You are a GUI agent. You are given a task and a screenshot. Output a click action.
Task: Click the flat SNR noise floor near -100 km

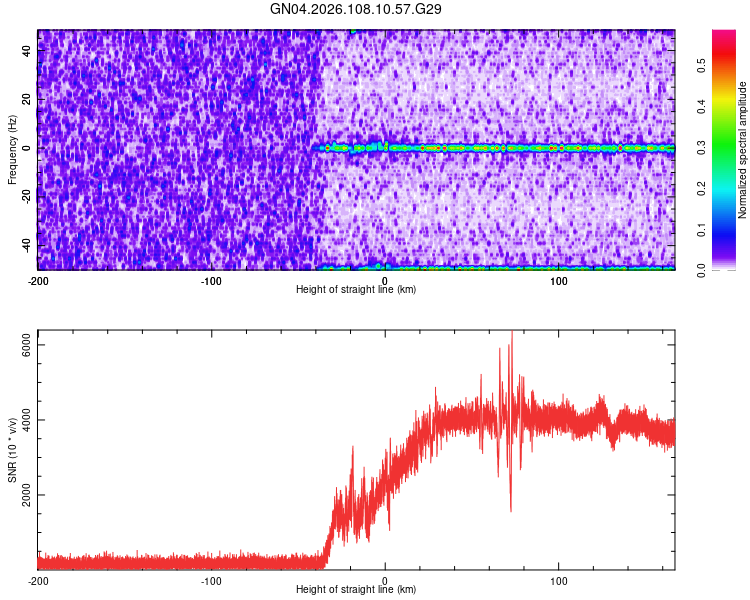coord(211,561)
